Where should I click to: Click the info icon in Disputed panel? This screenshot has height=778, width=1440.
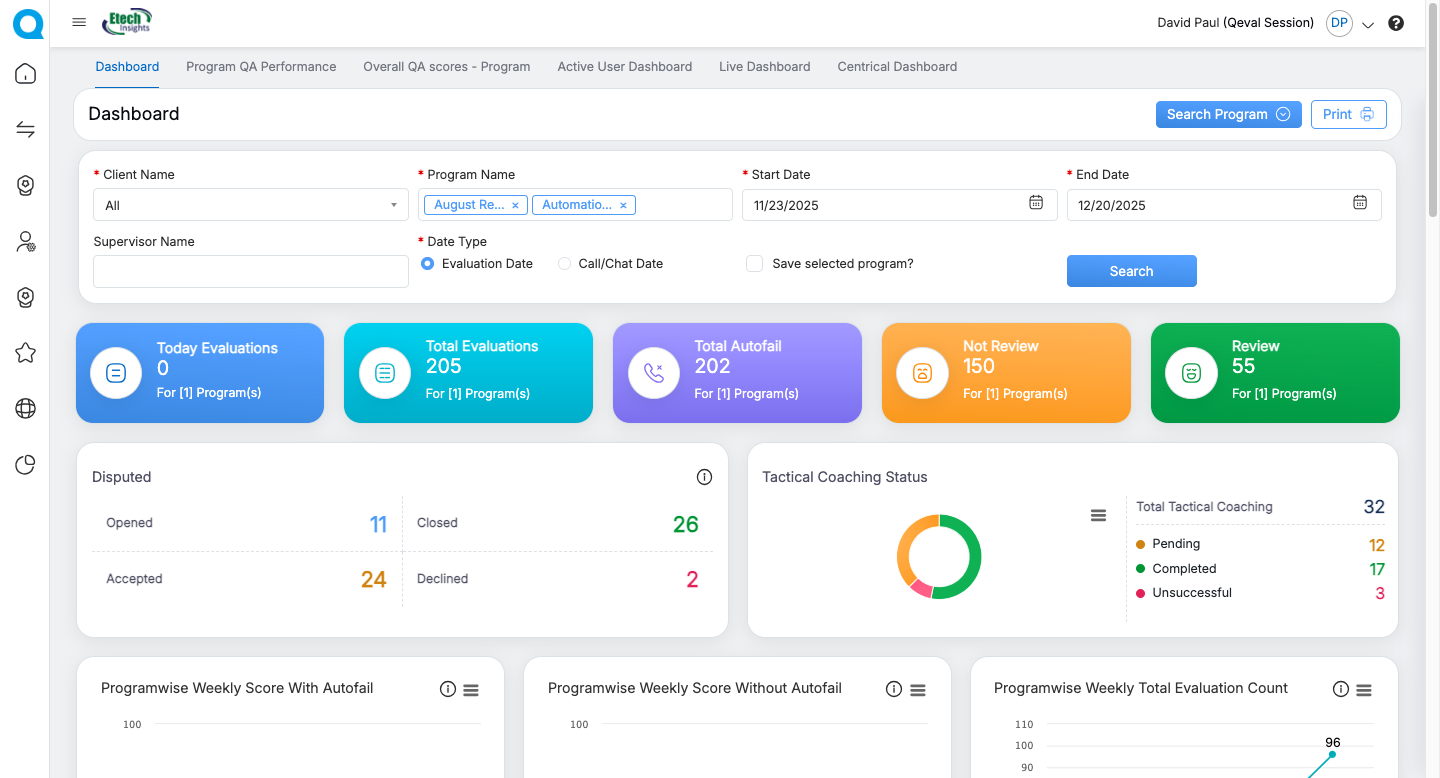704,477
